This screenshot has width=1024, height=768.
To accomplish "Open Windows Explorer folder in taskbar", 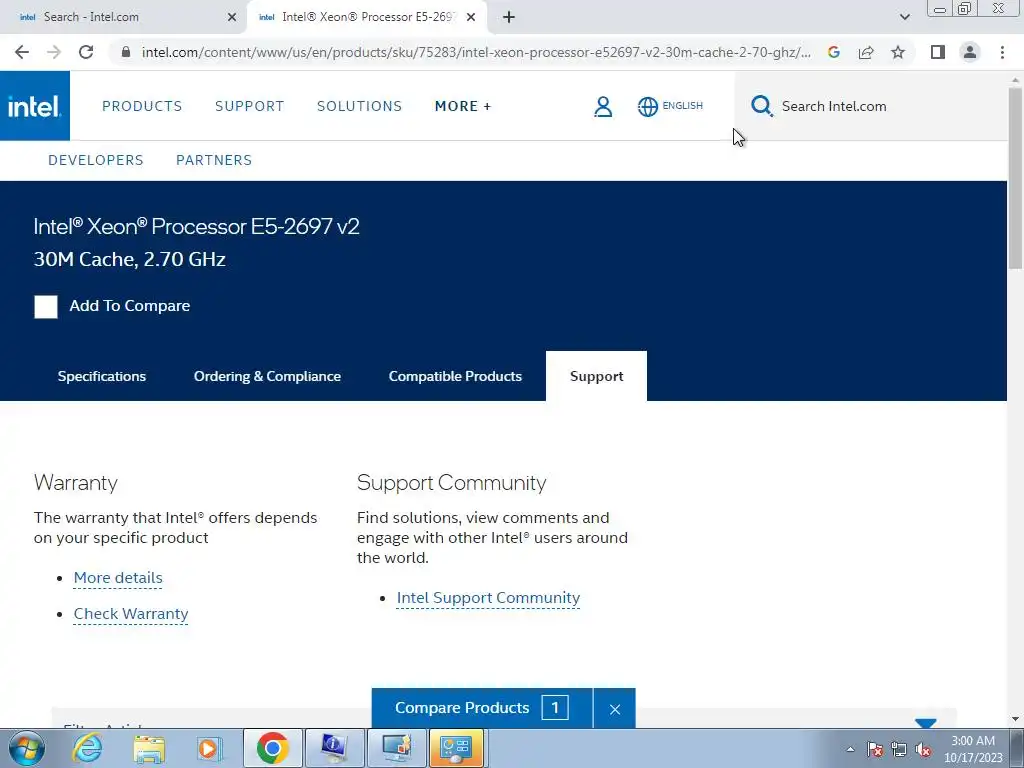I will tap(149, 748).
